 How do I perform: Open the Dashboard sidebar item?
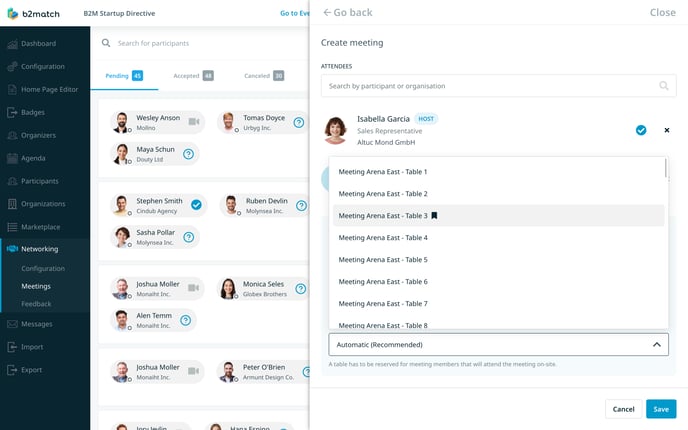(39, 43)
